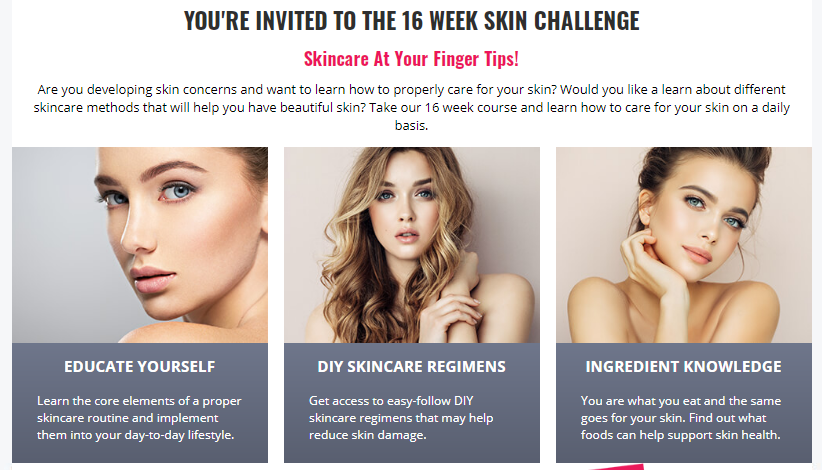Select the 'You are what you eat' description
The width and height of the screenshot is (822, 470).
click(681, 418)
